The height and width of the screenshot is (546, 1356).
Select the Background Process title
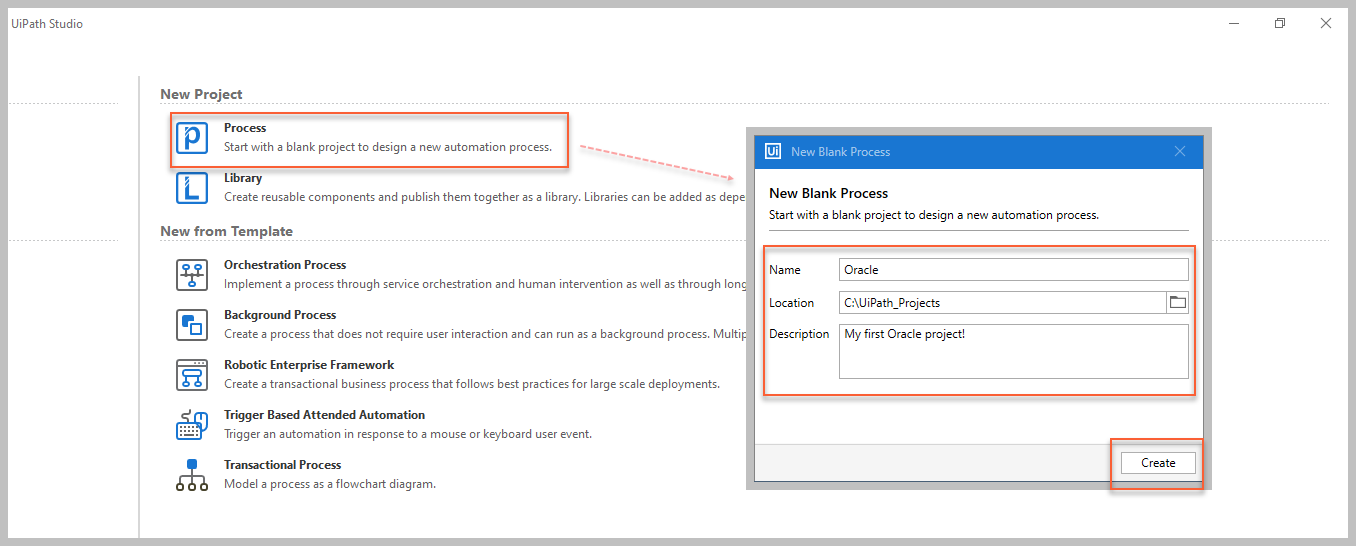(x=280, y=315)
